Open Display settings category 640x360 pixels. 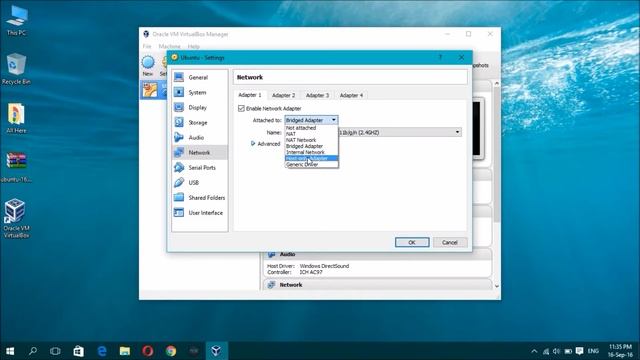[x=199, y=108]
